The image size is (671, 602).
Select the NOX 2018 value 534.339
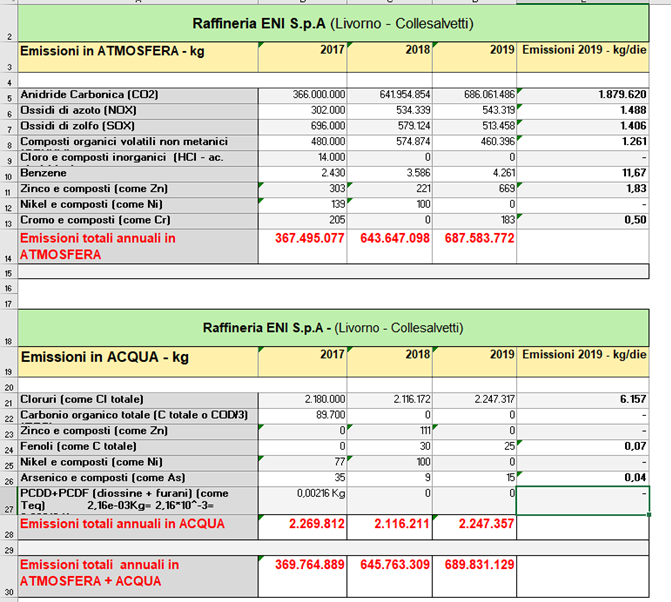(389, 110)
